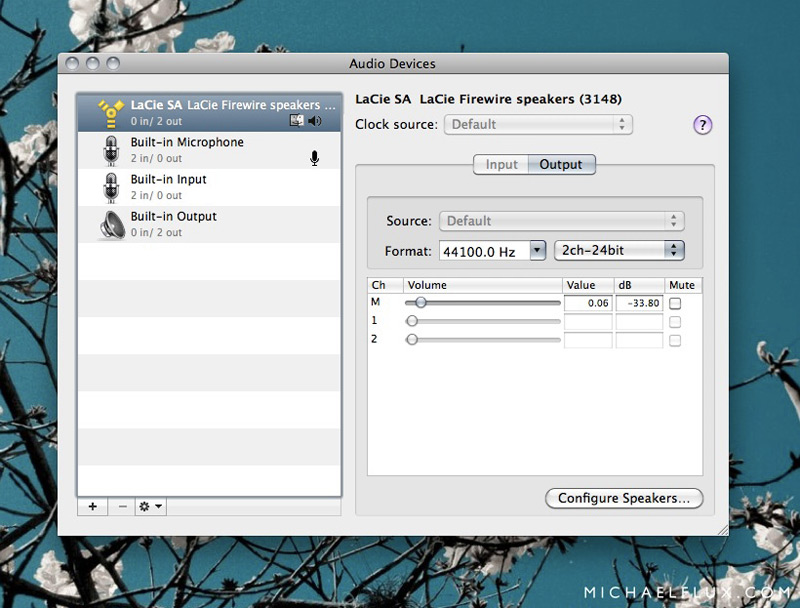Click the master Value field 0.06

588,303
